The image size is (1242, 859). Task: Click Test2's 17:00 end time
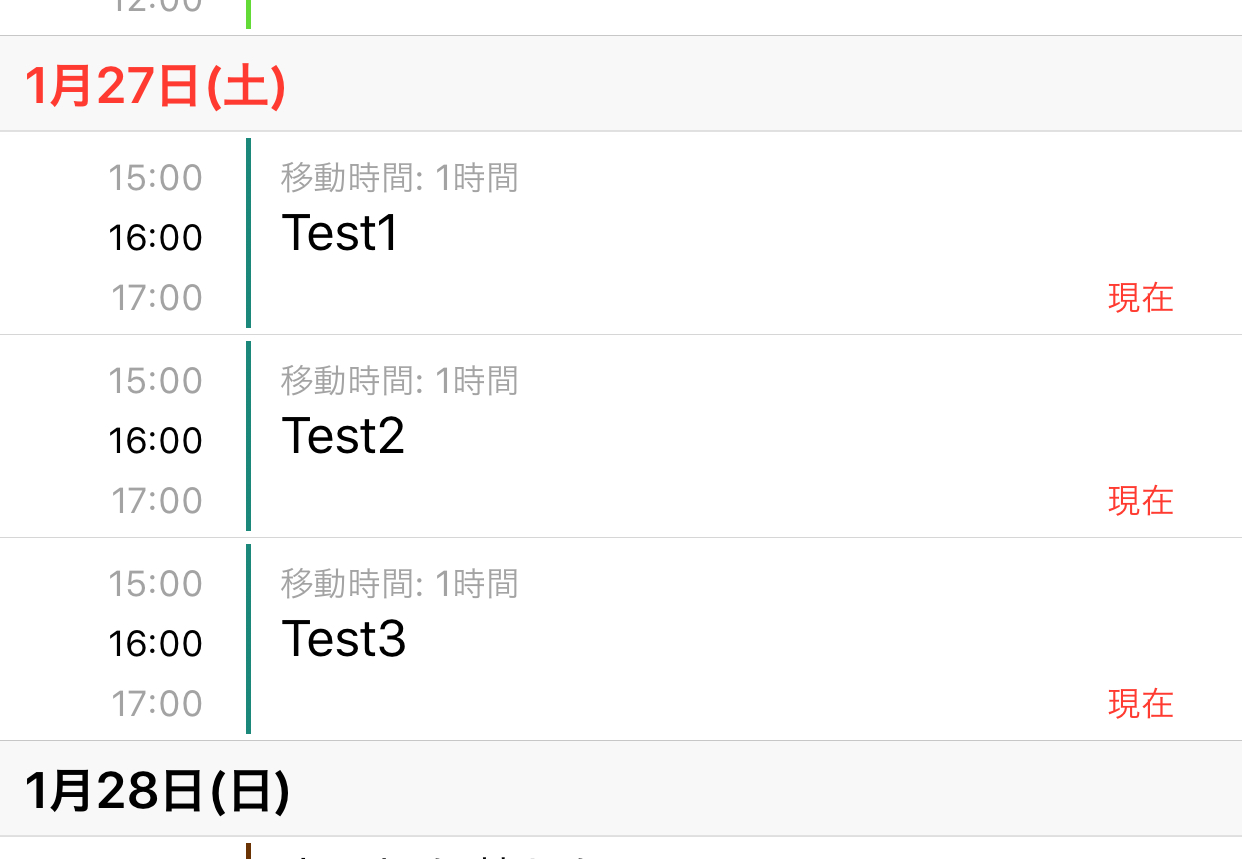[x=156, y=501]
